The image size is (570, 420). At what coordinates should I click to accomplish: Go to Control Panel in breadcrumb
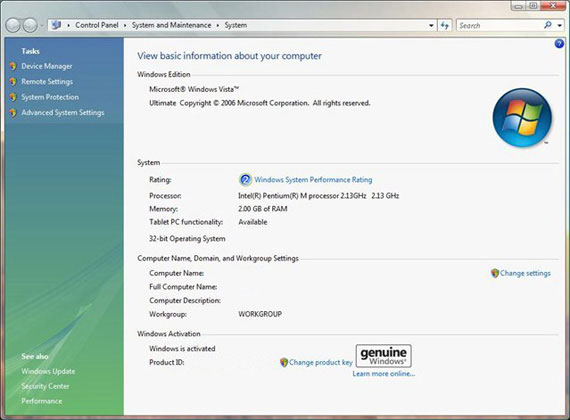[x=97, y=25]
